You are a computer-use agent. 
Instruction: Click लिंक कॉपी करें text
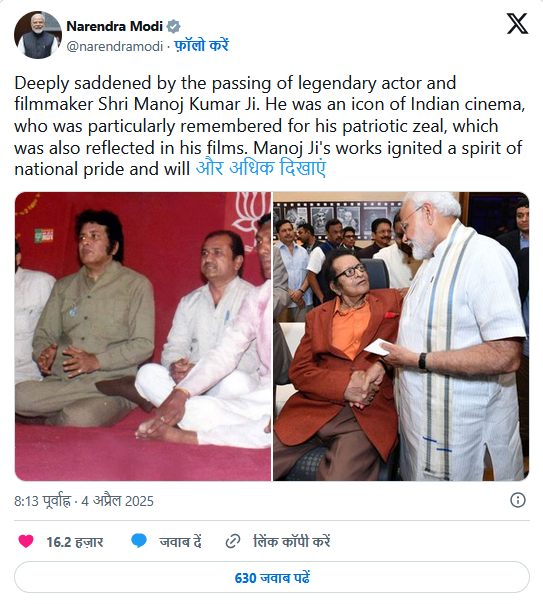click(x=292, y=542)
